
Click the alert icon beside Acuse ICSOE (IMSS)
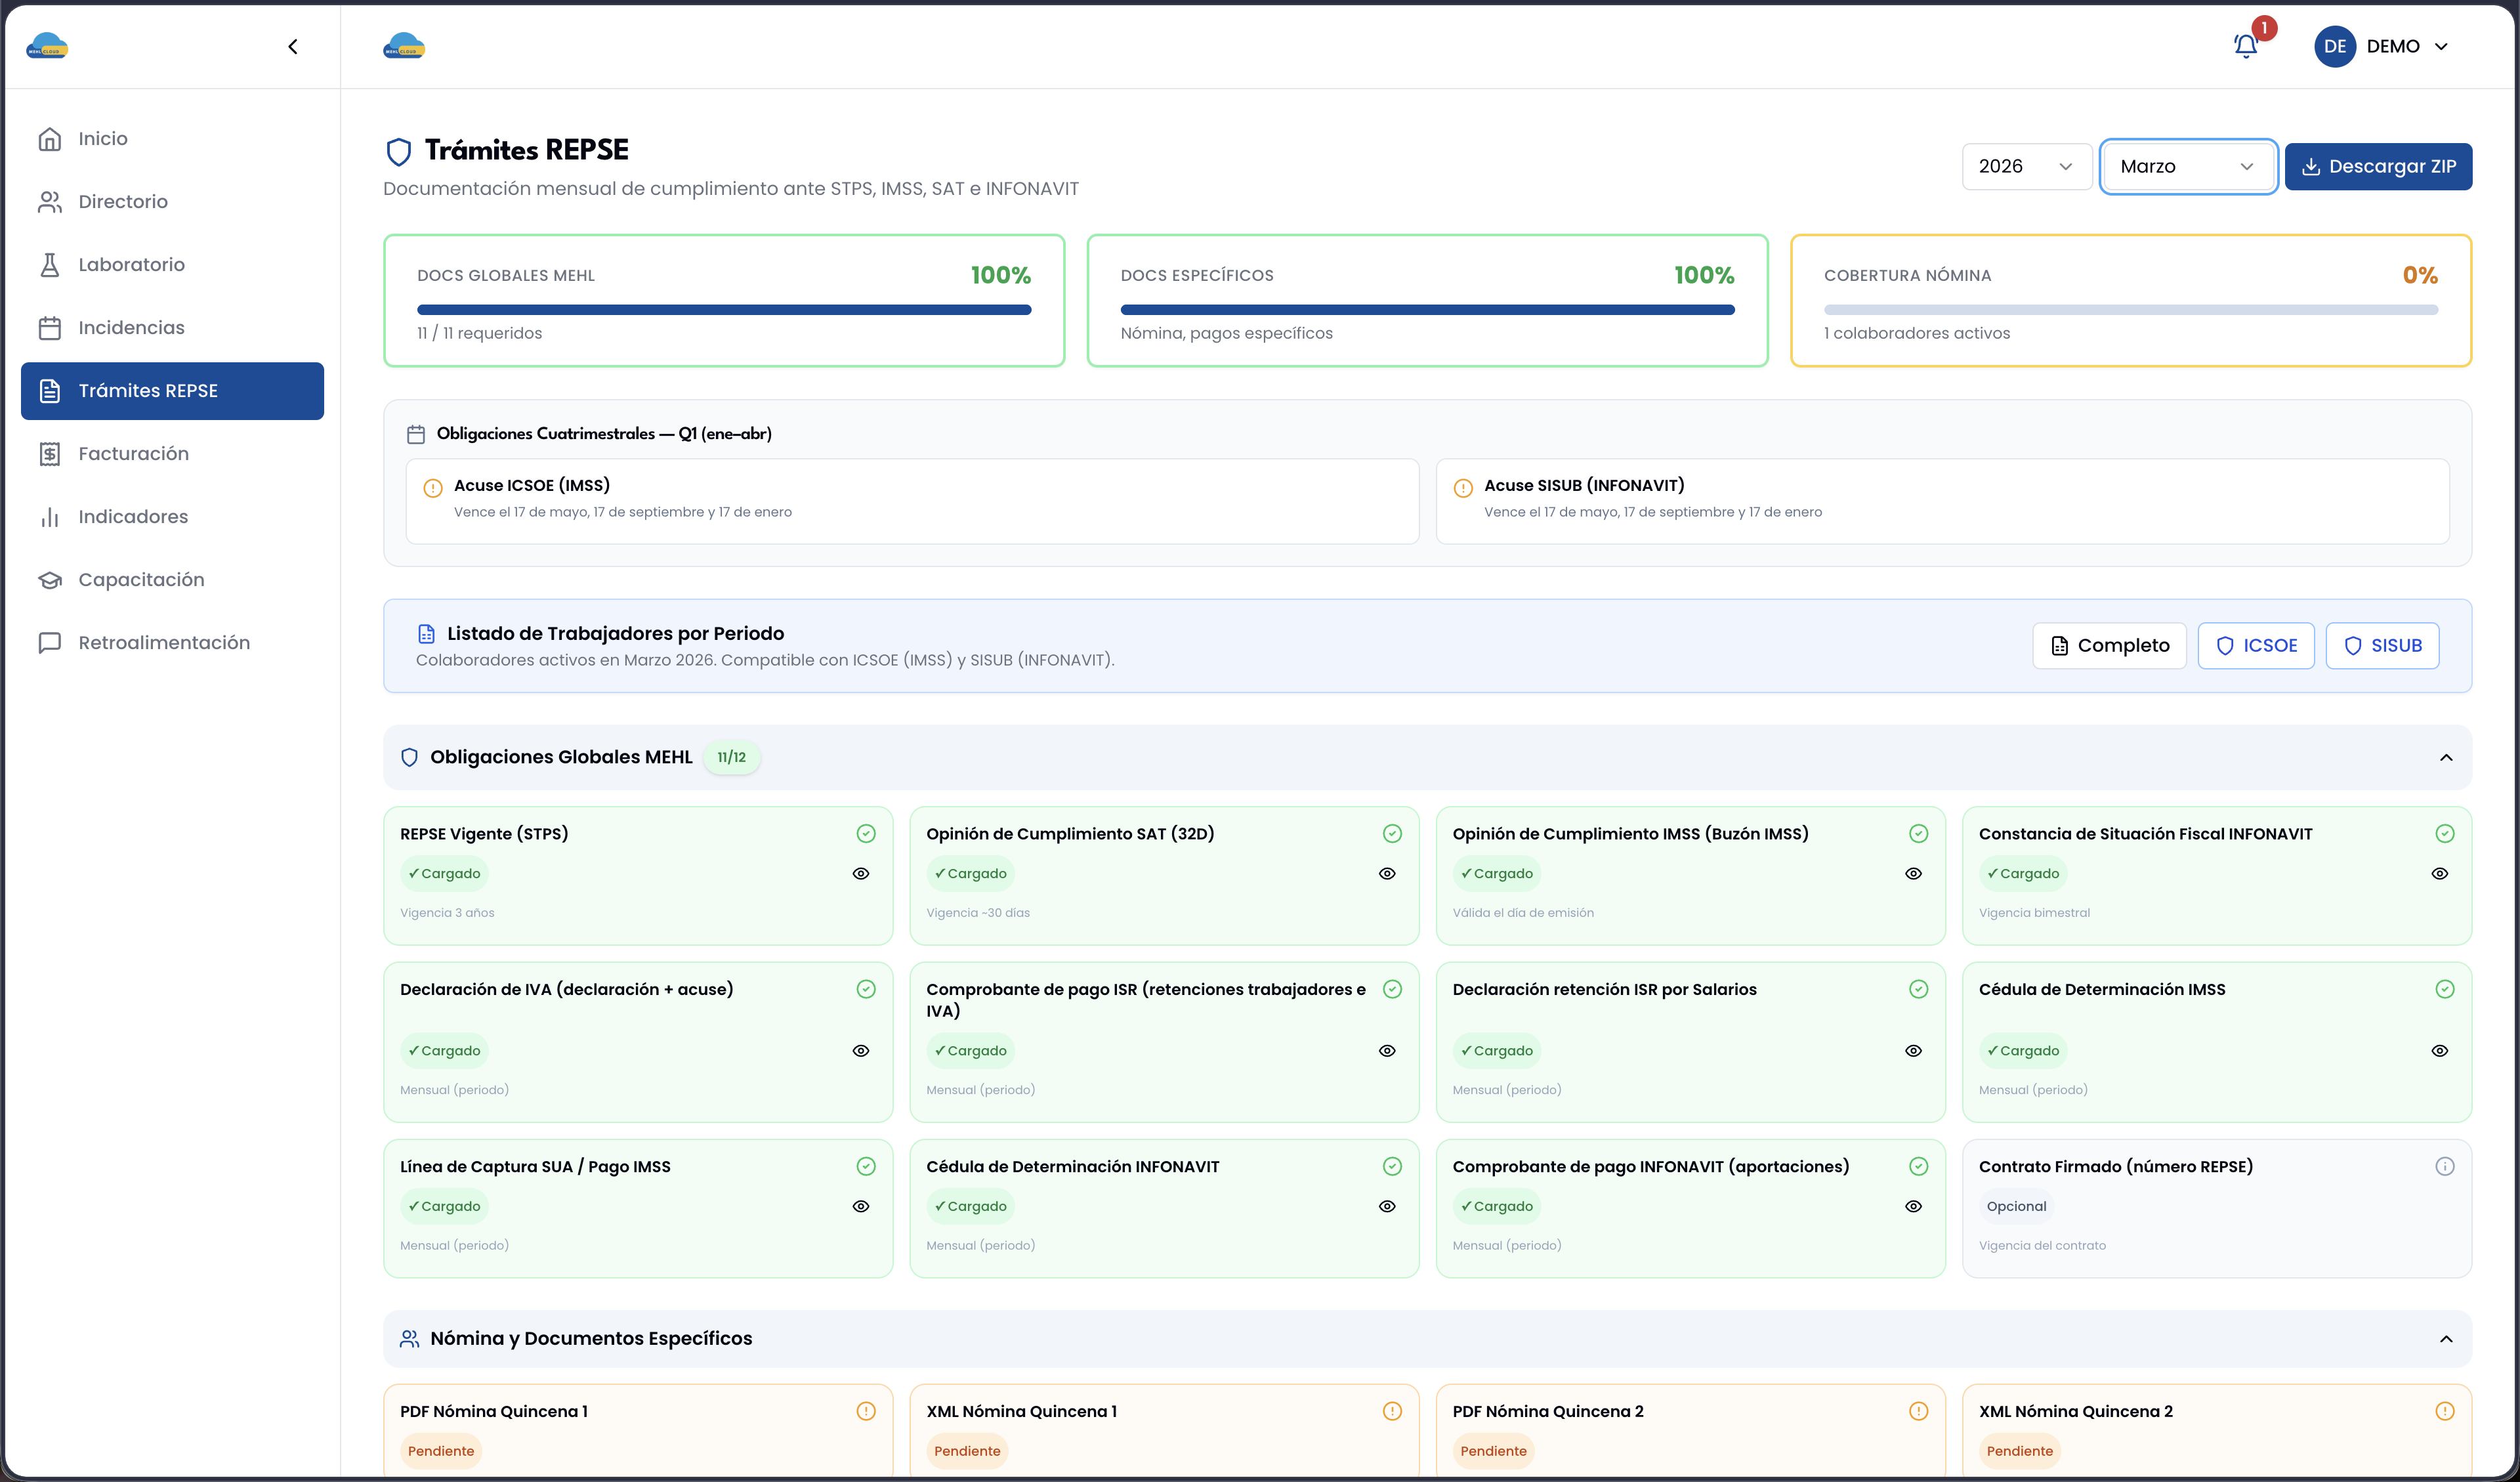(x=433, y=488)
